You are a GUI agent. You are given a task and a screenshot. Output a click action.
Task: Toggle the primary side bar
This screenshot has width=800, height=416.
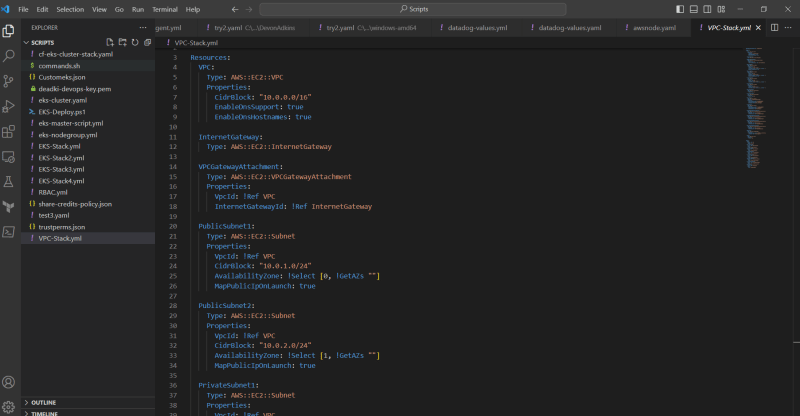[x=680, y=9]
